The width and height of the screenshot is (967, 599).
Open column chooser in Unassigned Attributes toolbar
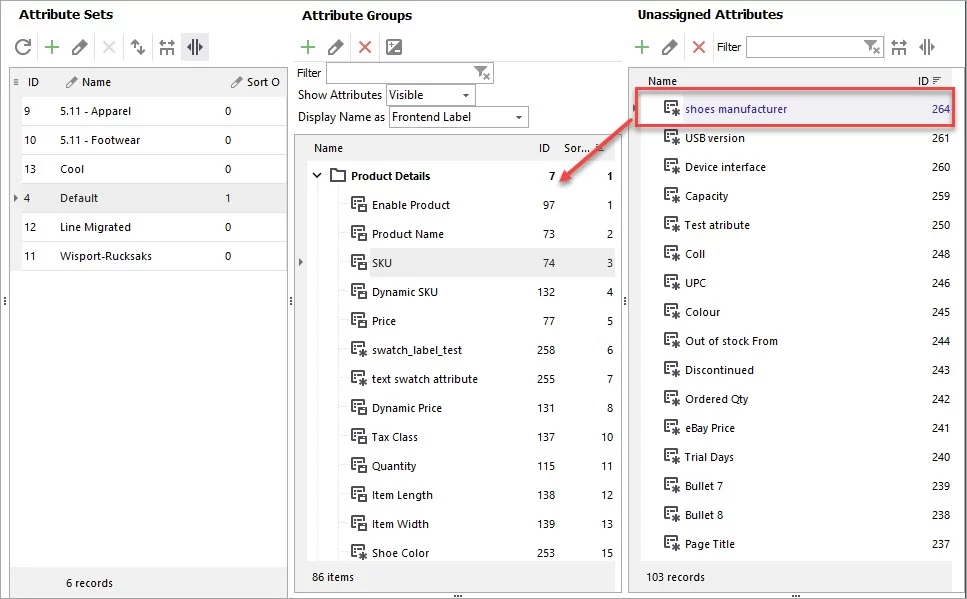click(x=927, y=47)
